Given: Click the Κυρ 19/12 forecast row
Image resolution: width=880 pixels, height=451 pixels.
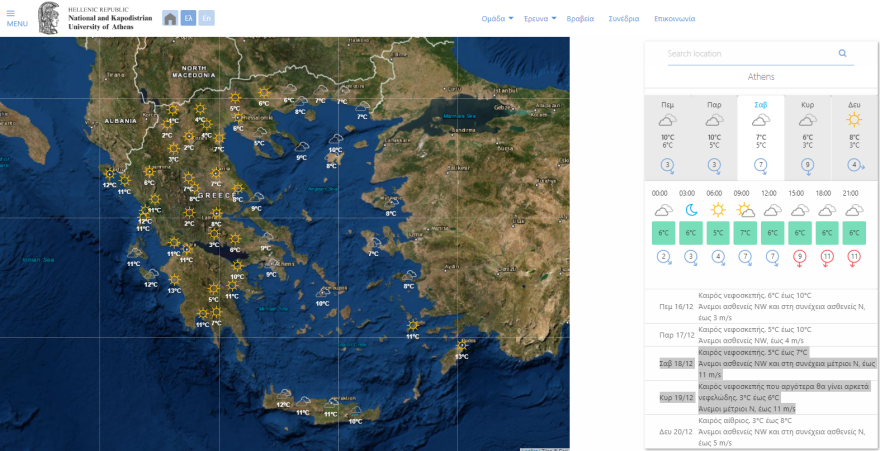Looking at the screenshot, I should 761,398.
